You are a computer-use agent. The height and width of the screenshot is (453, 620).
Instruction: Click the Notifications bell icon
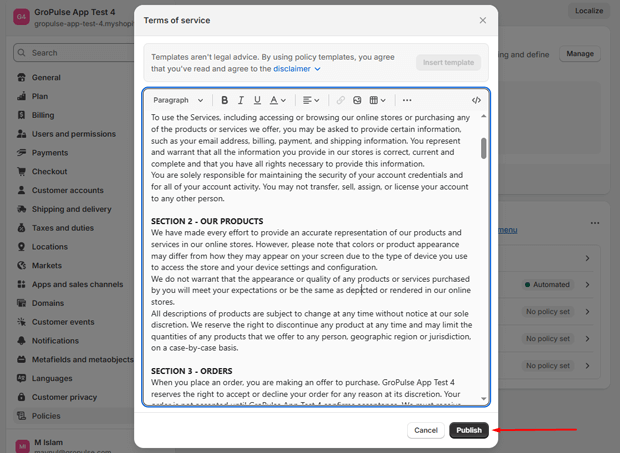click(x=22, y=340)
